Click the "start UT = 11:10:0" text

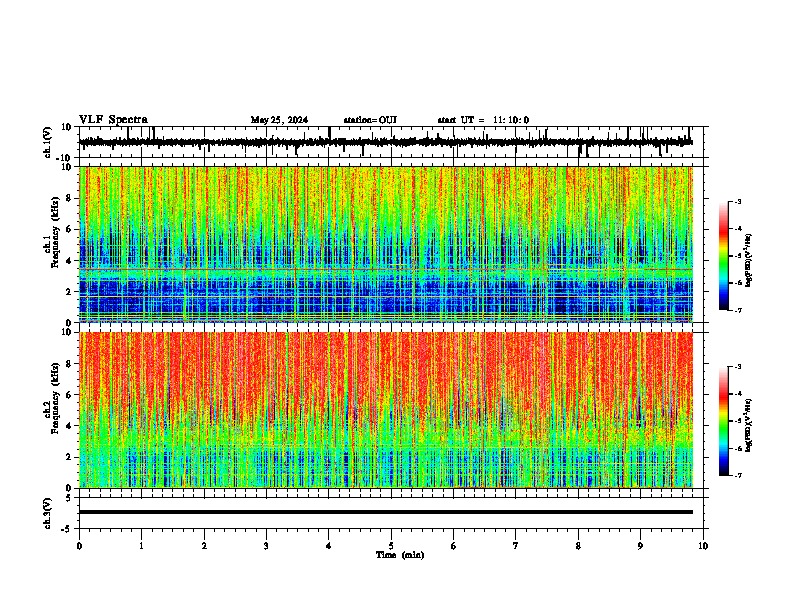[483, 120]
